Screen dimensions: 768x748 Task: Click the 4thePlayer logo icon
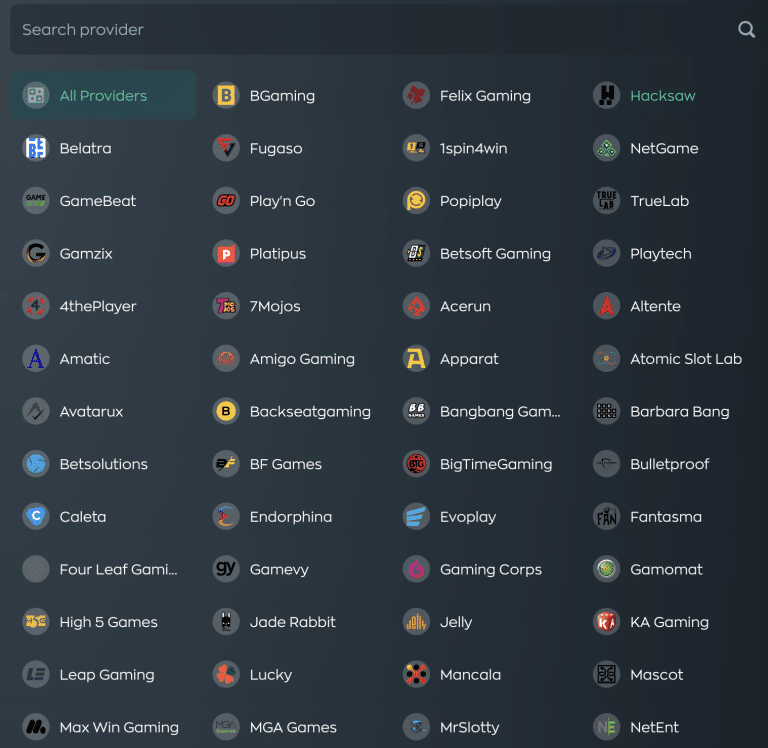click(36, 306)
